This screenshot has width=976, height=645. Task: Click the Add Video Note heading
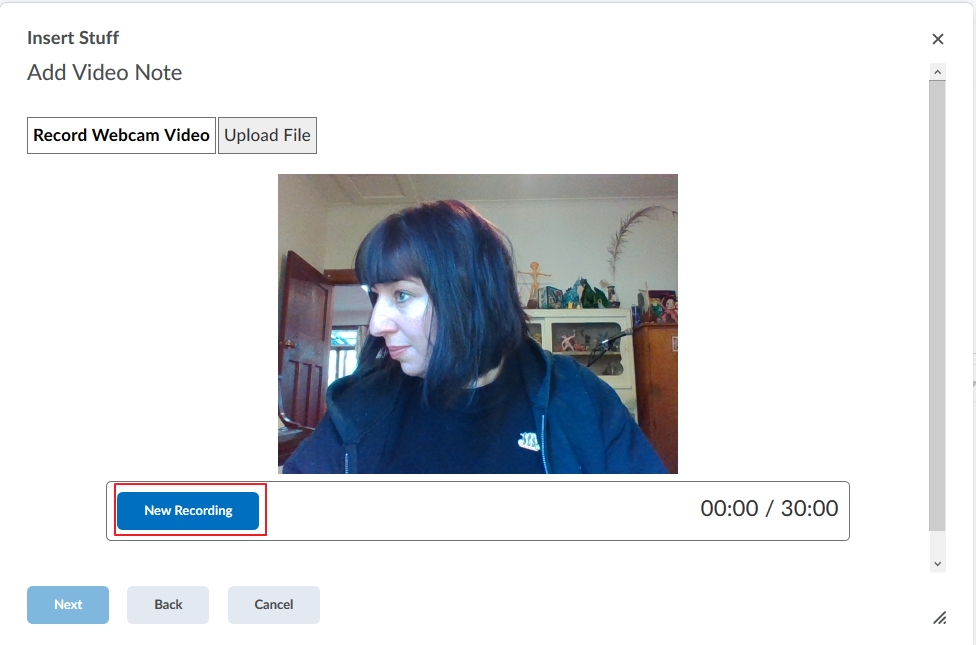tap(105, 73)
